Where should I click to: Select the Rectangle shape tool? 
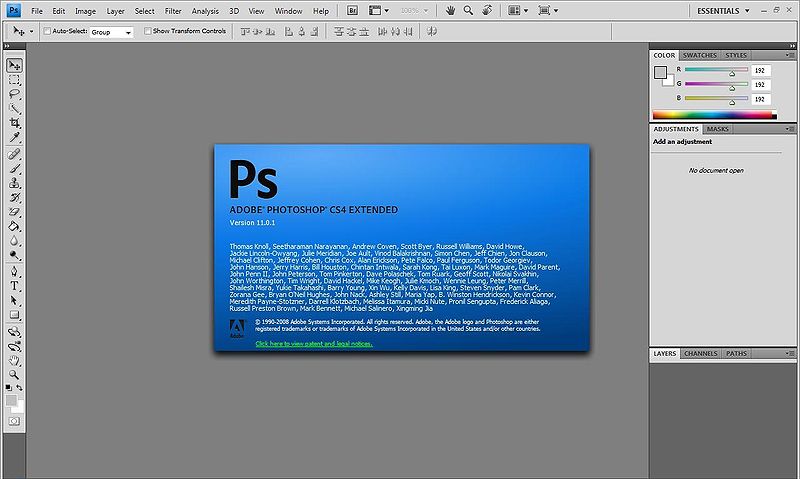pos(14,315)
